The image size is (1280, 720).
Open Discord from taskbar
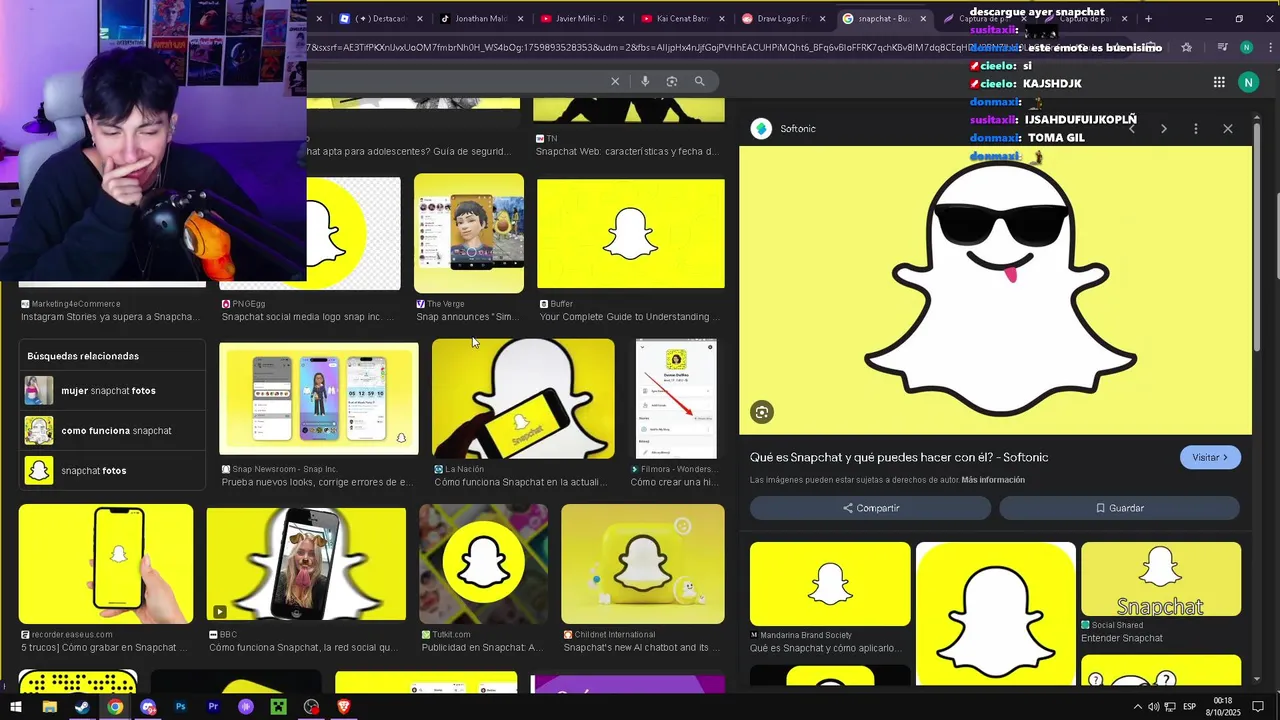148,707
